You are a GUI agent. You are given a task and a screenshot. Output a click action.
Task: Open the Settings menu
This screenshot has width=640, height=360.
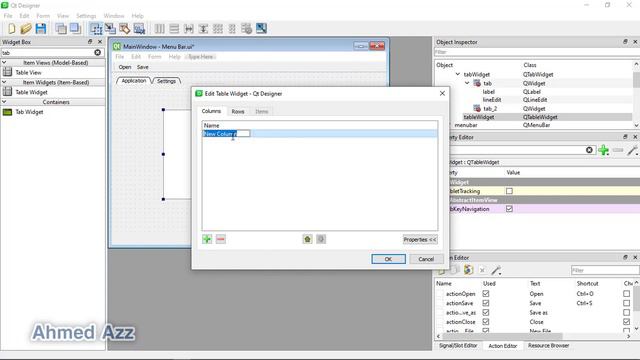(x=86, y=16)
